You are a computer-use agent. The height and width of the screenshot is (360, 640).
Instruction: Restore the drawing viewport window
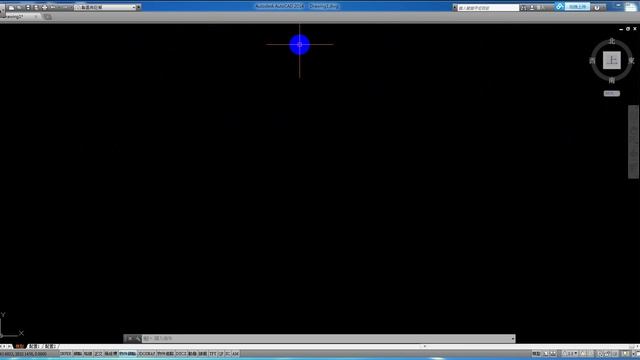[x=628, y=29]
